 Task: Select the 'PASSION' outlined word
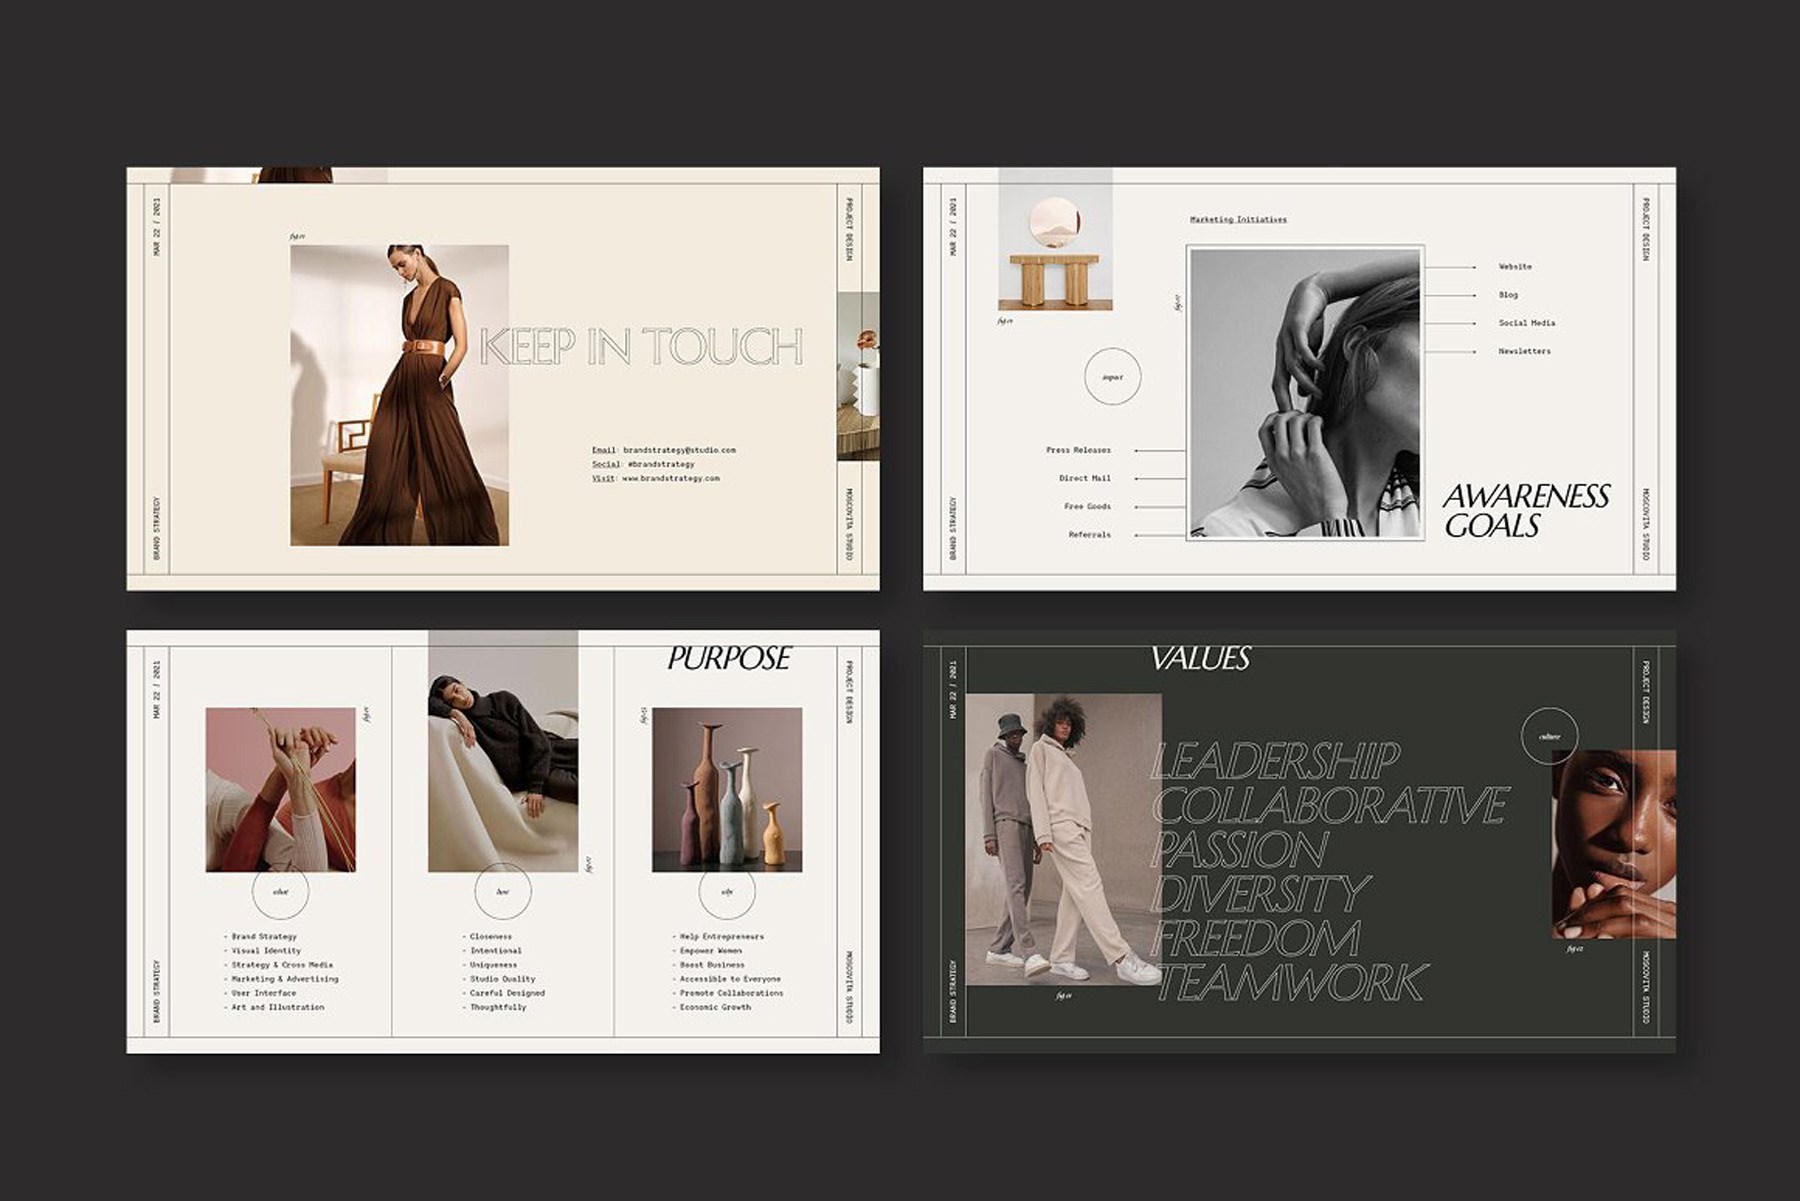pos(1239,850)
